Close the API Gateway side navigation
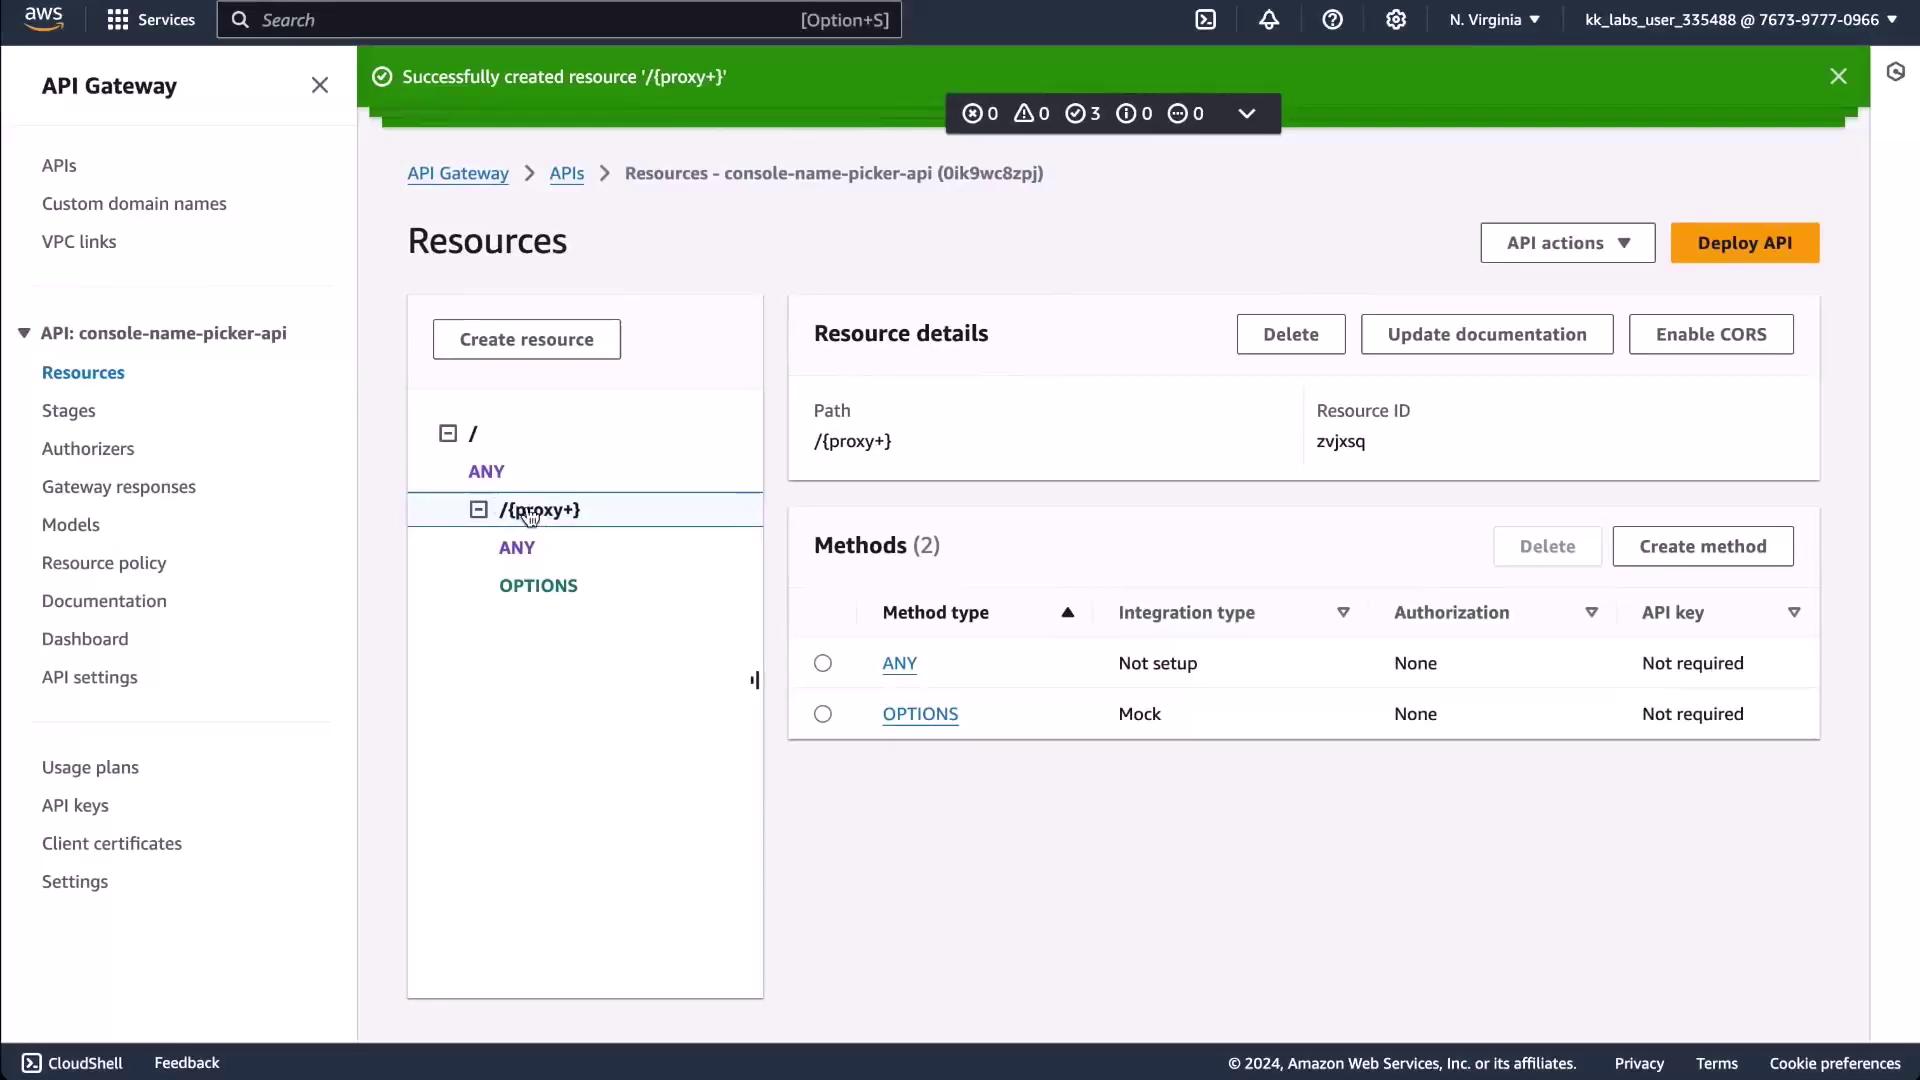Image resolution: width=1920 pixels, height=1080 pixels. [x=320, y=85]
